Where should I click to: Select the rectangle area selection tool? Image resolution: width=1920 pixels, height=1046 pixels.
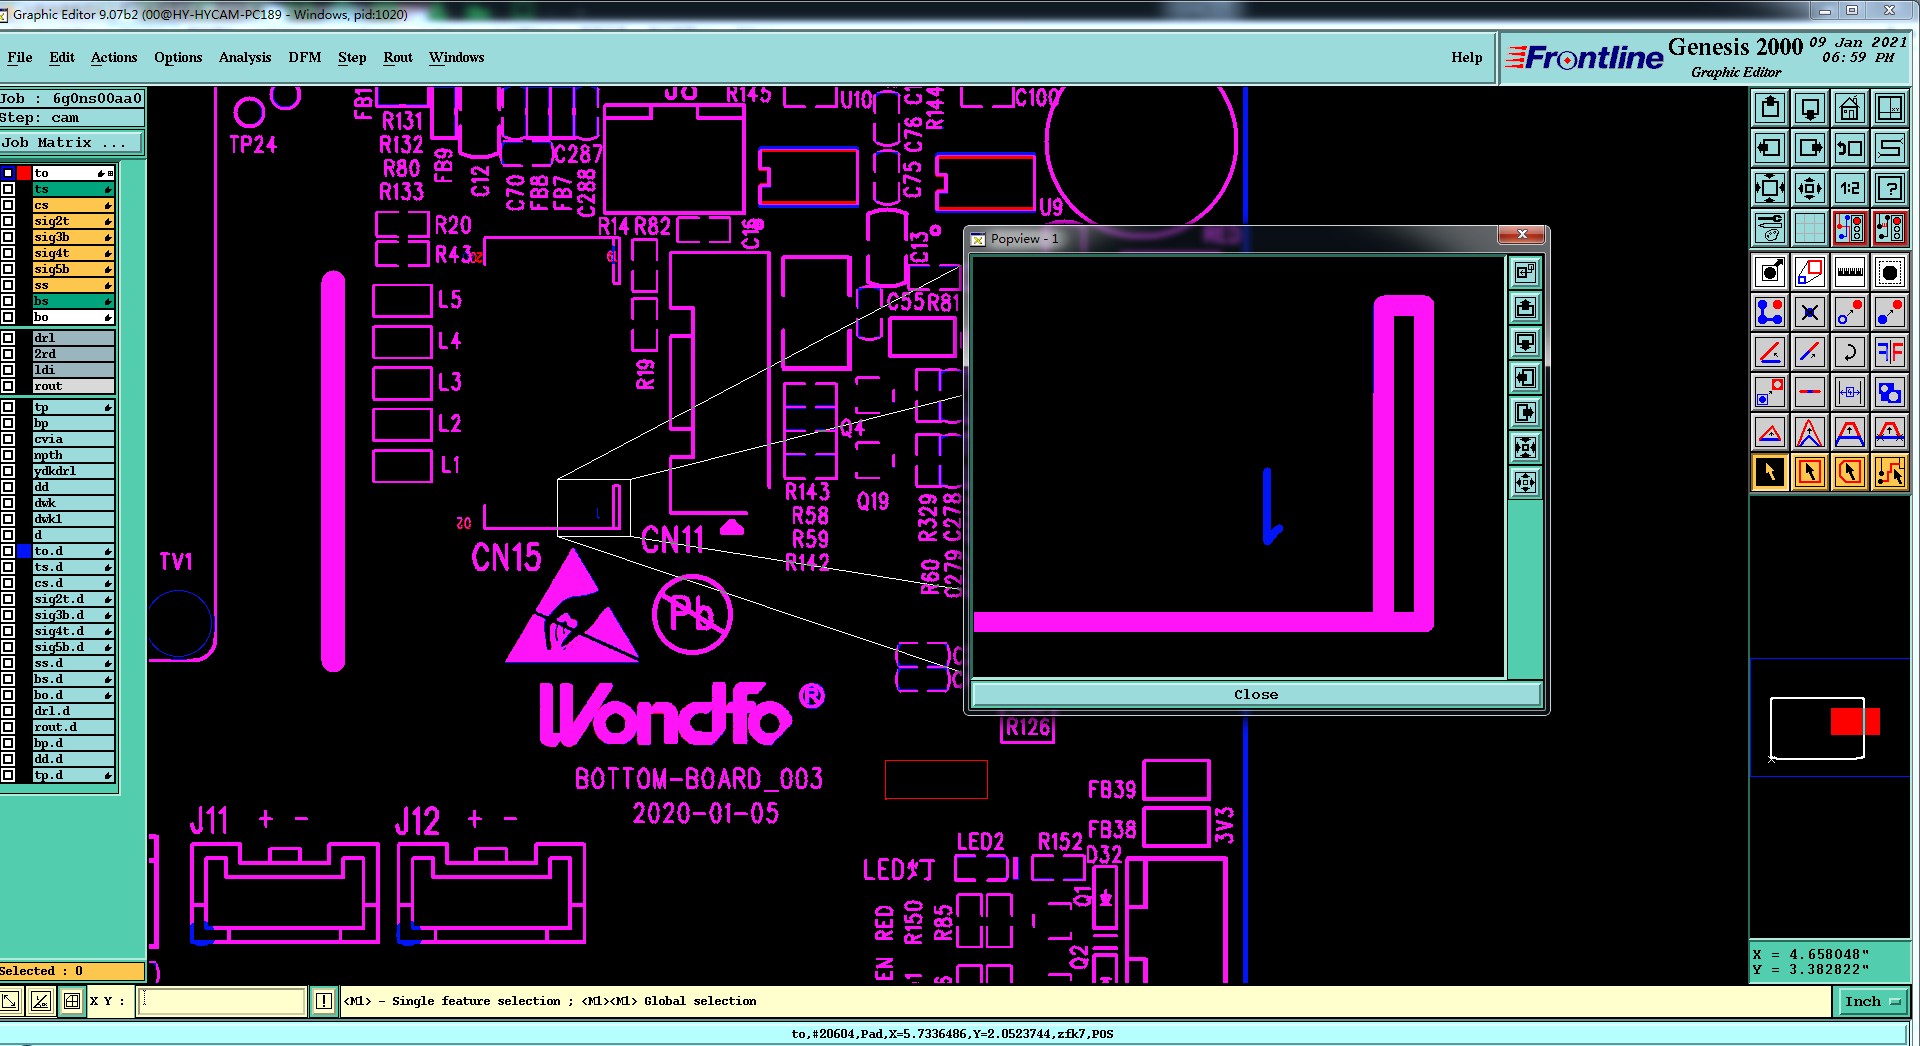click(x=1810, y=472)
